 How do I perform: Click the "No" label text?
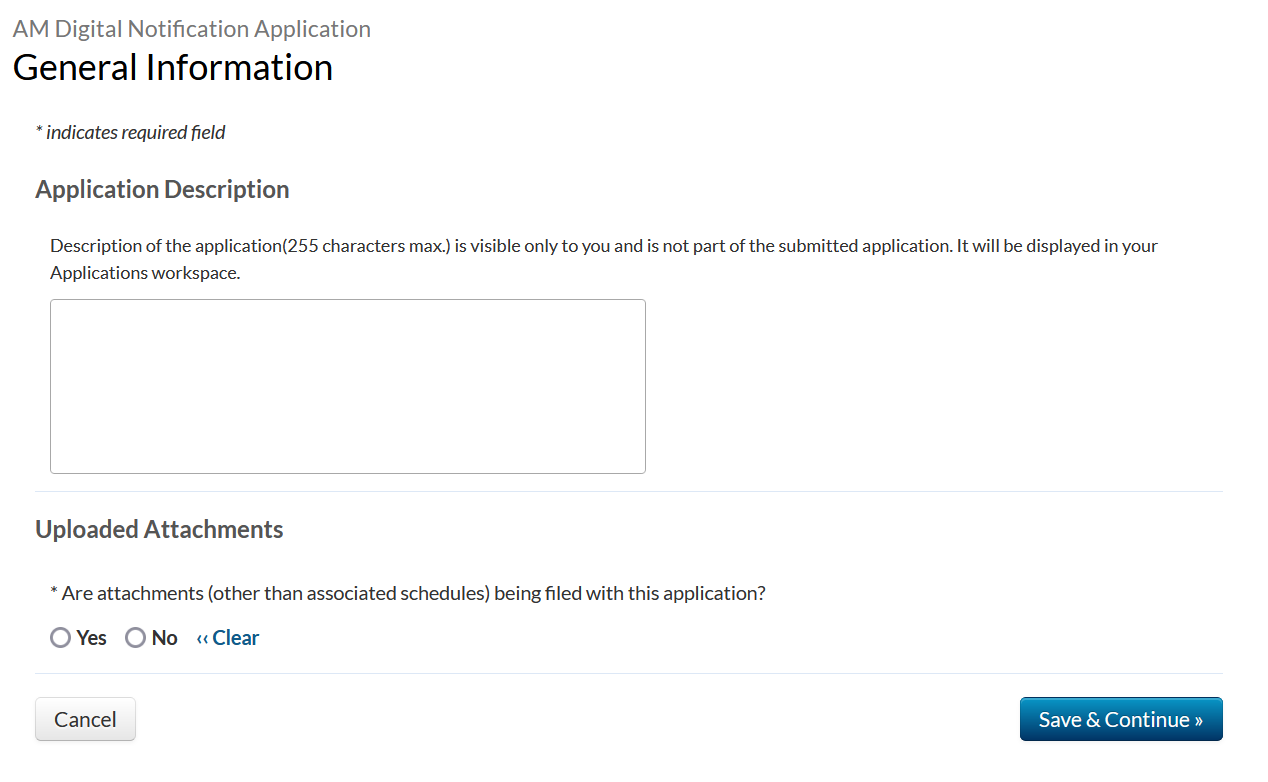point(165,638)
